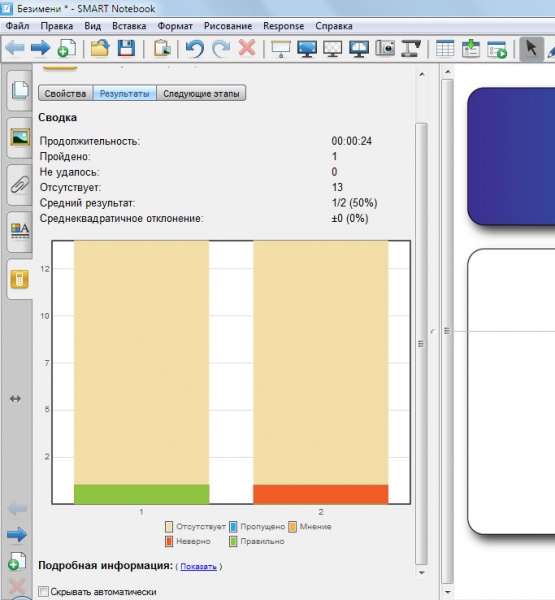
Task: Insert a Response question icon
Action: tap(471, 49)
